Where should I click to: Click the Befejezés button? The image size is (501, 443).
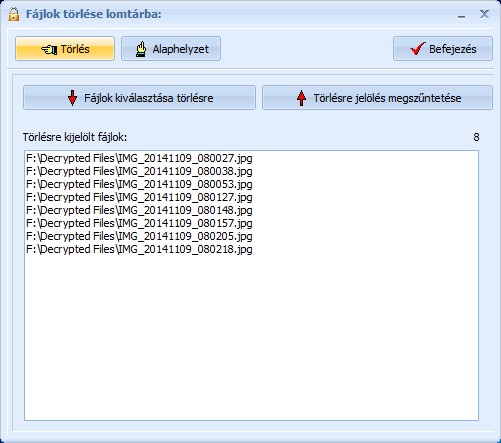[443, 49]
